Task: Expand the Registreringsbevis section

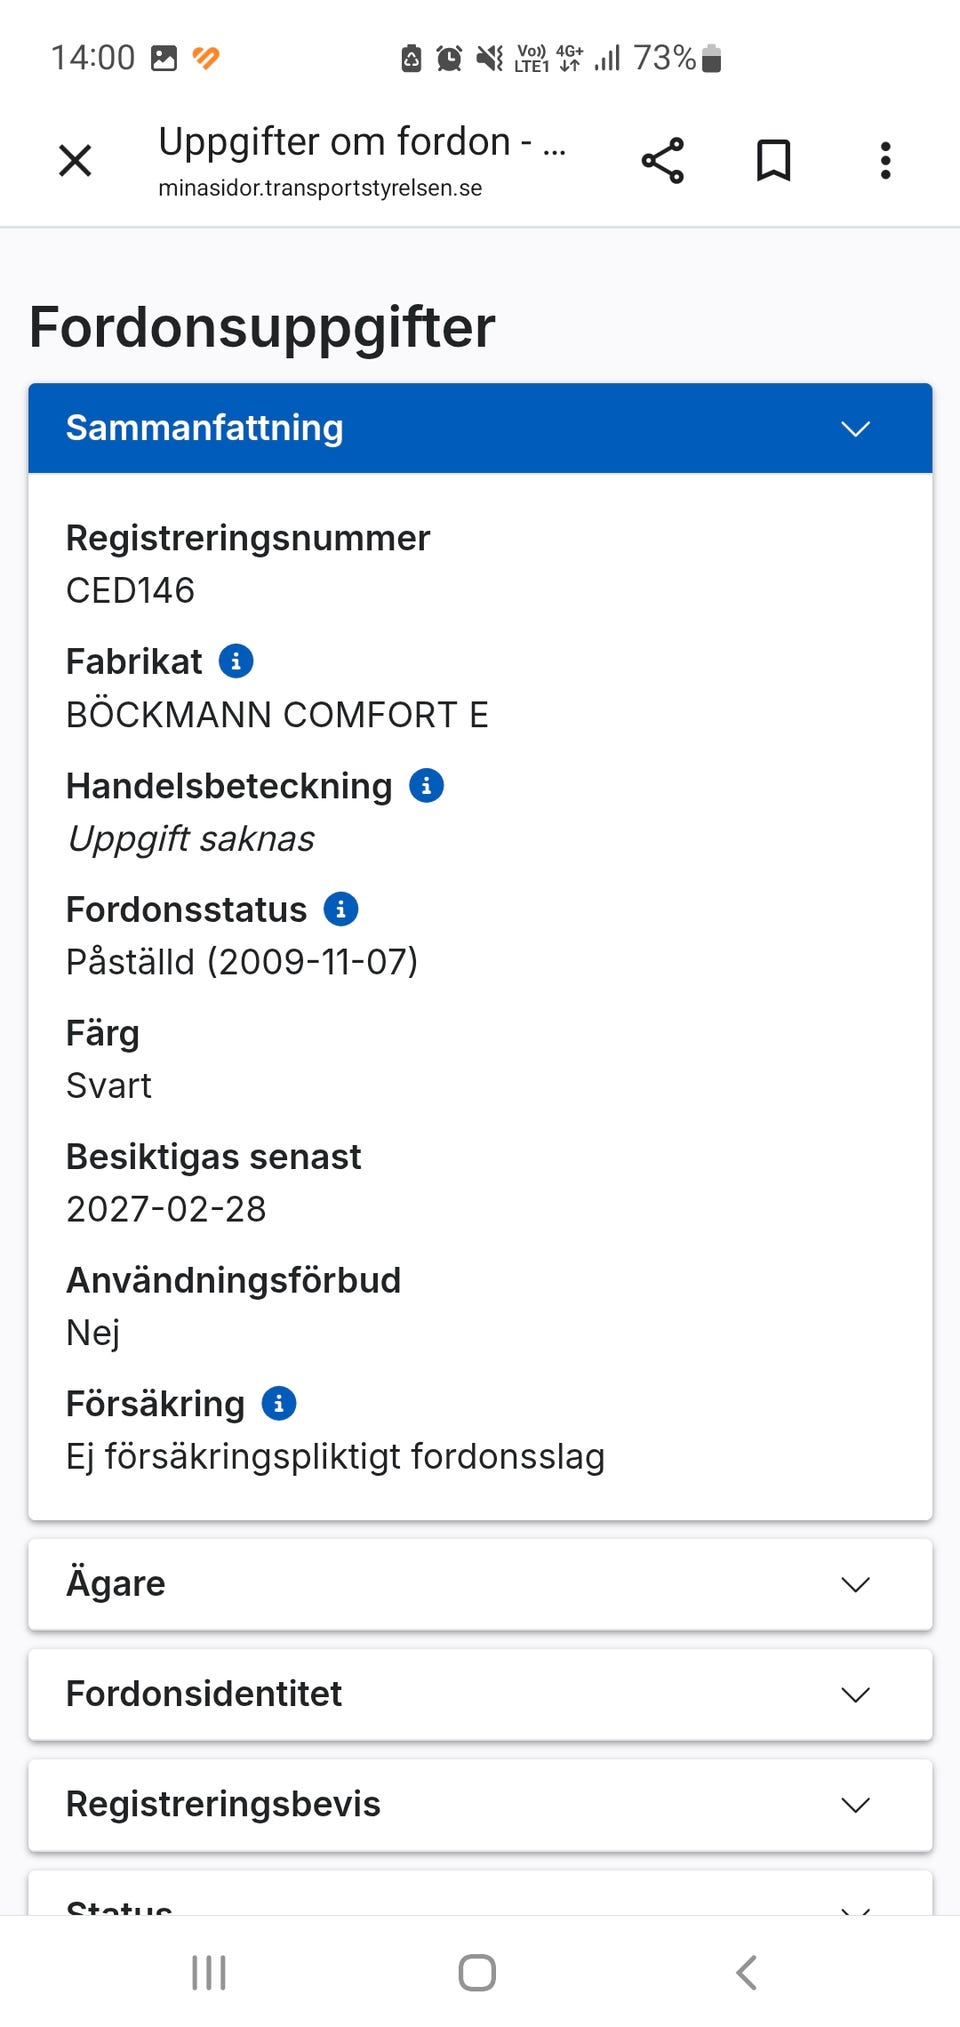Action: click(x=480, y=1804)
